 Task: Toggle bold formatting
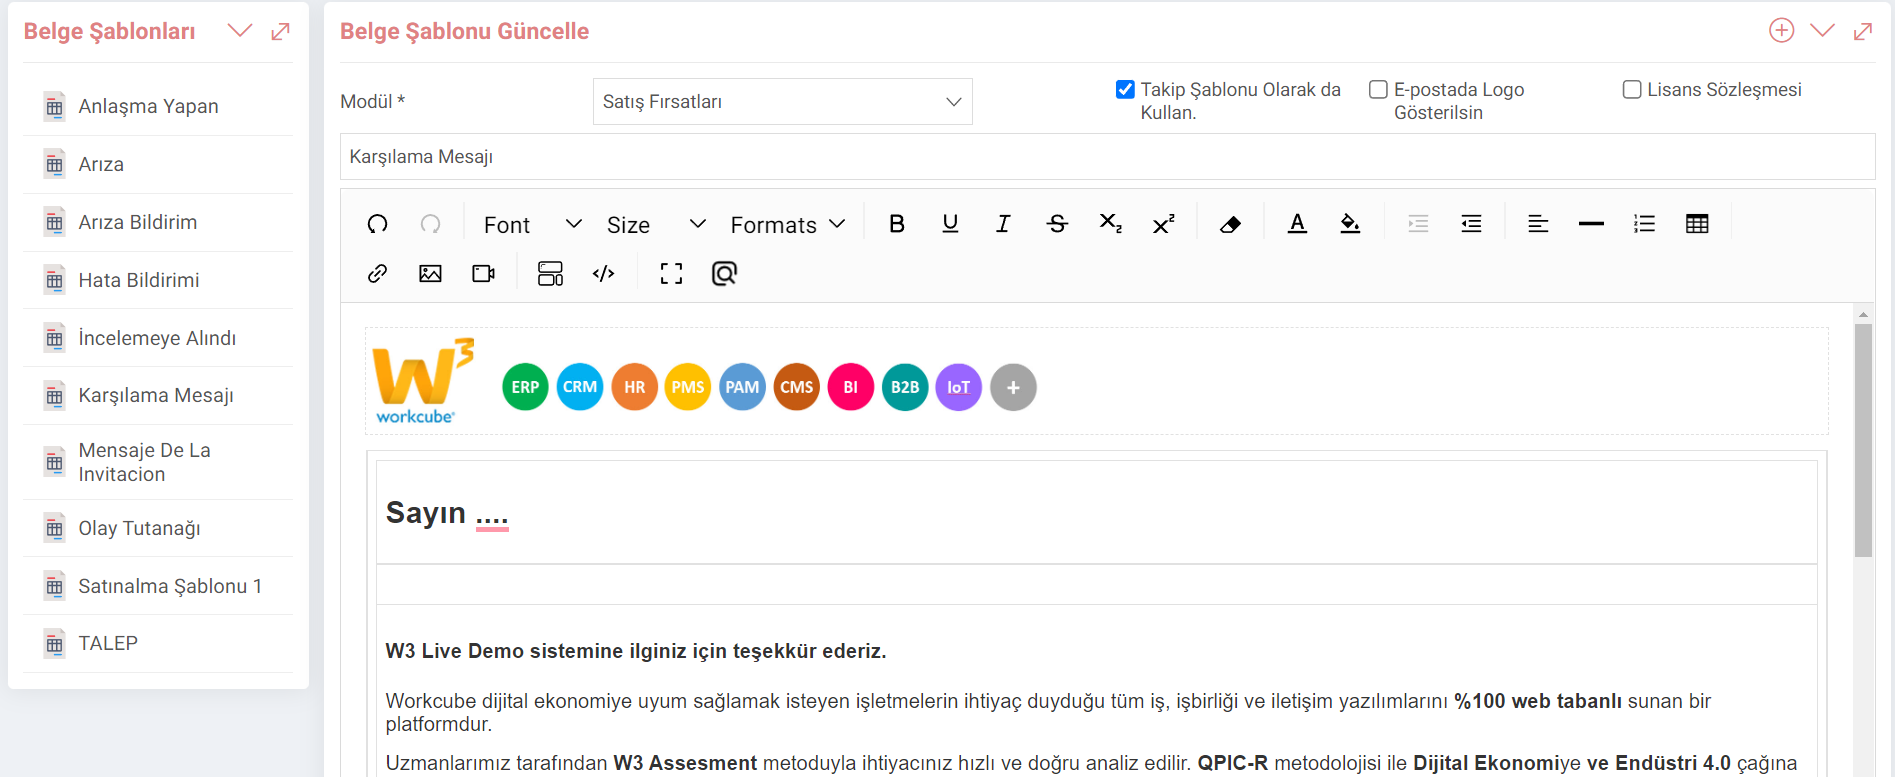click(x=897, y=224)
